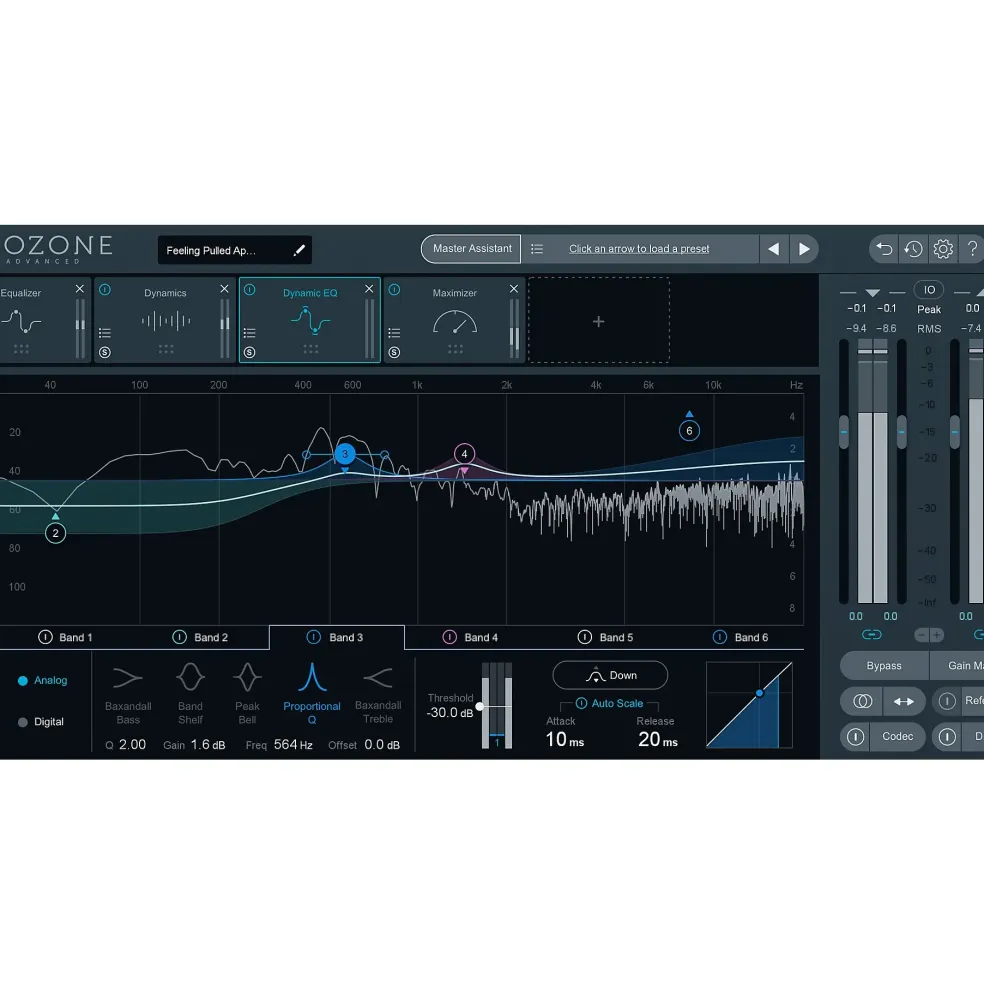Add a module with the plus slot
Viewport: 984px width, 985px height.
pos(599,321)
